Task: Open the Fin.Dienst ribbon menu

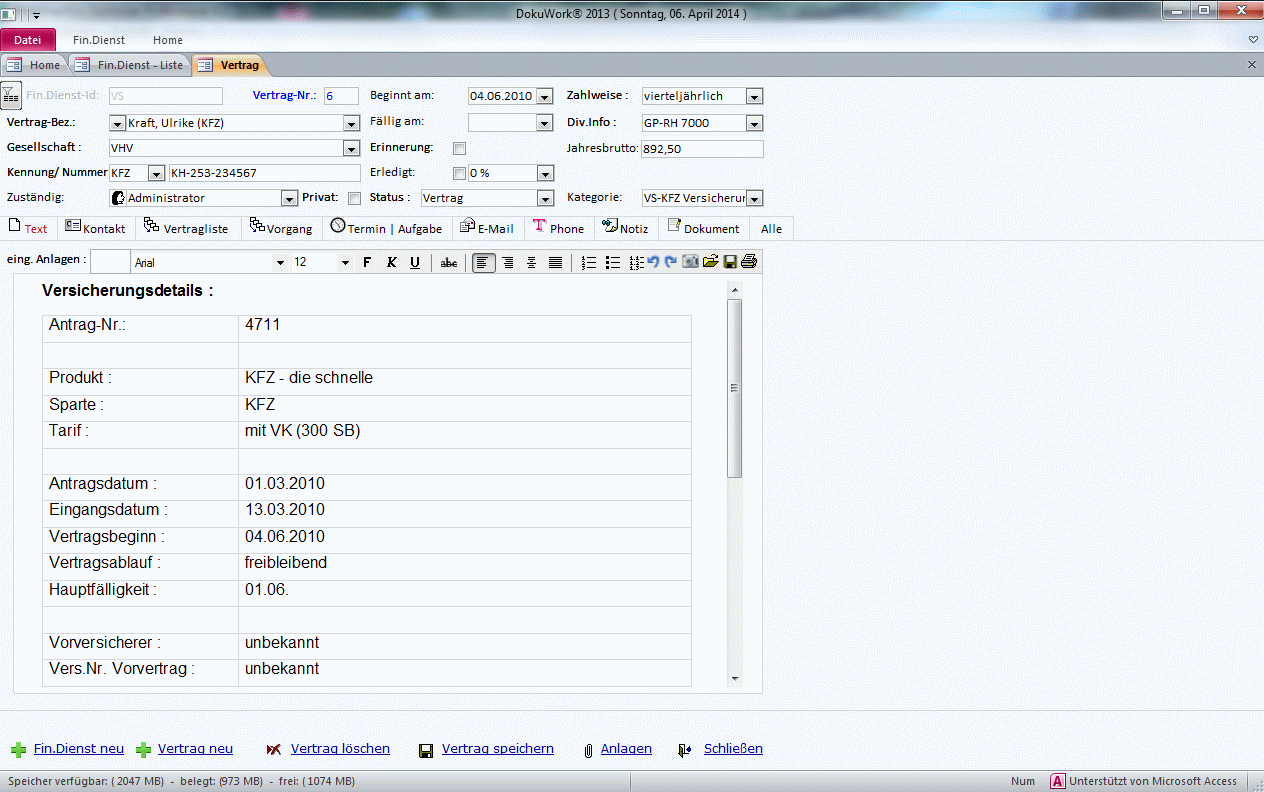Action: (x=99, y=40)
